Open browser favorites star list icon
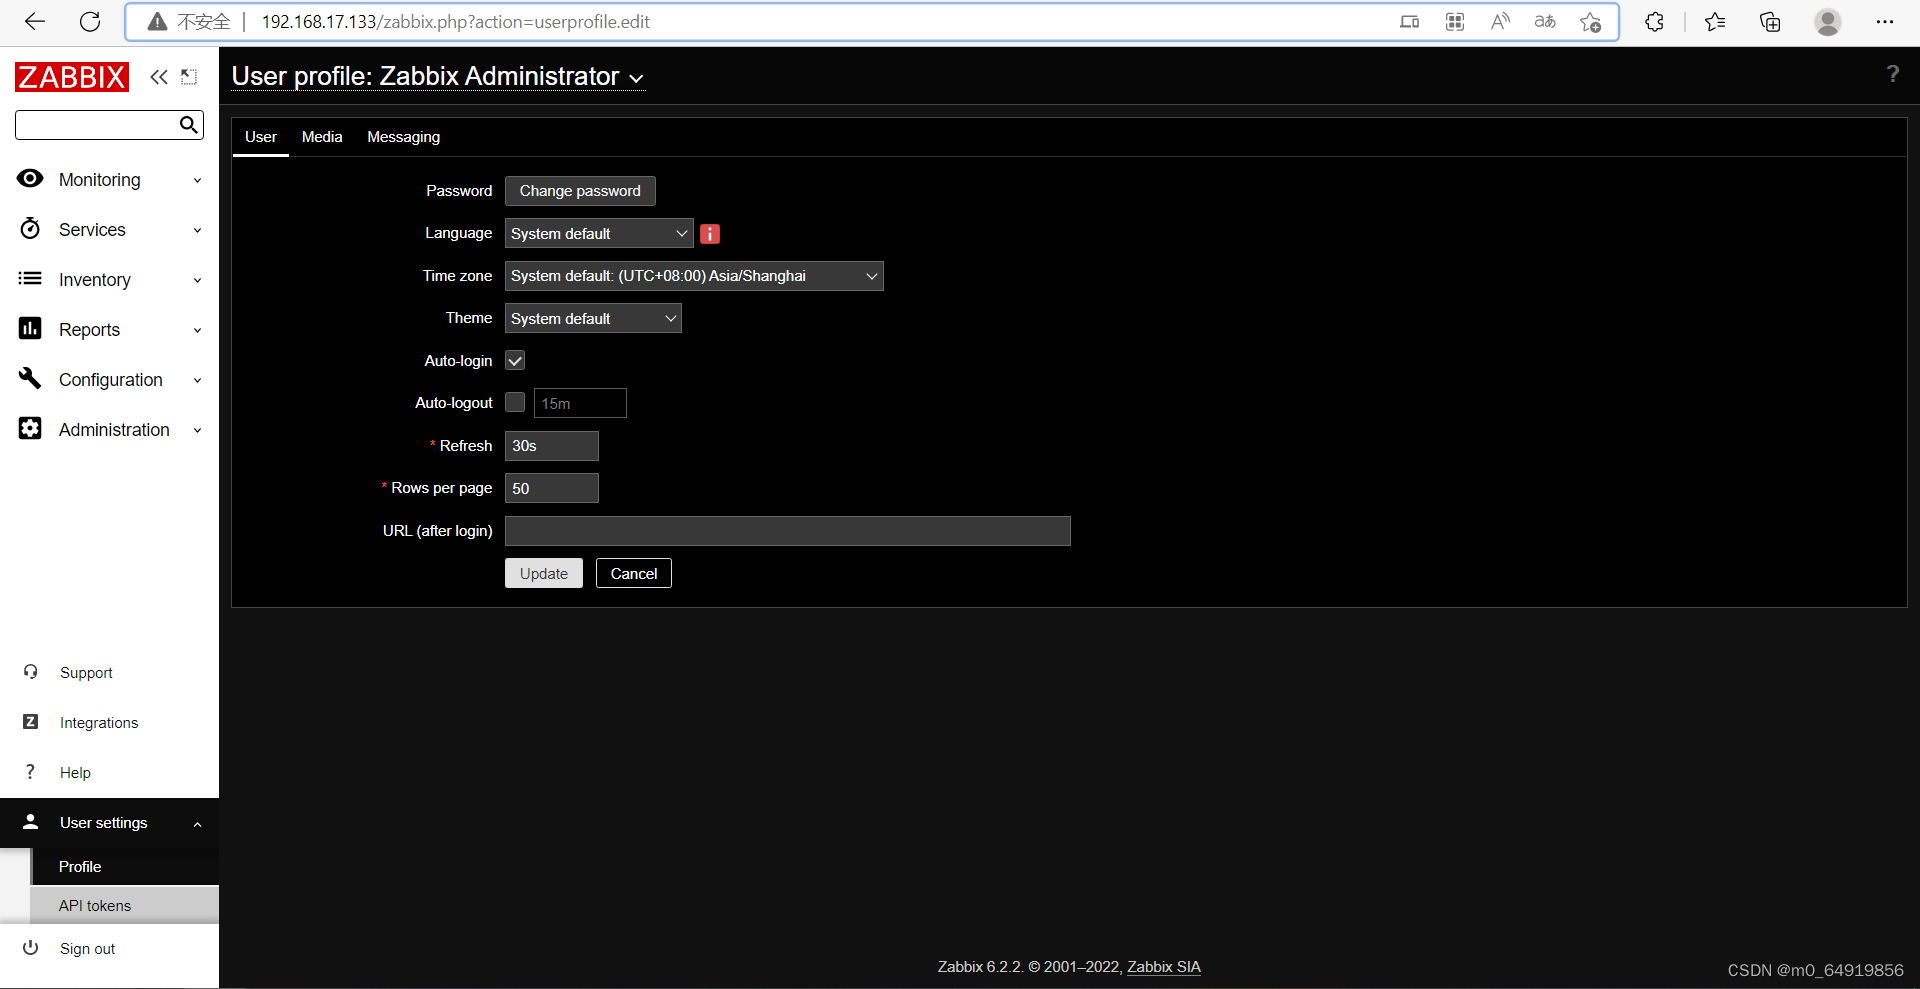Screen dimensions: 1920x989 1714,22
